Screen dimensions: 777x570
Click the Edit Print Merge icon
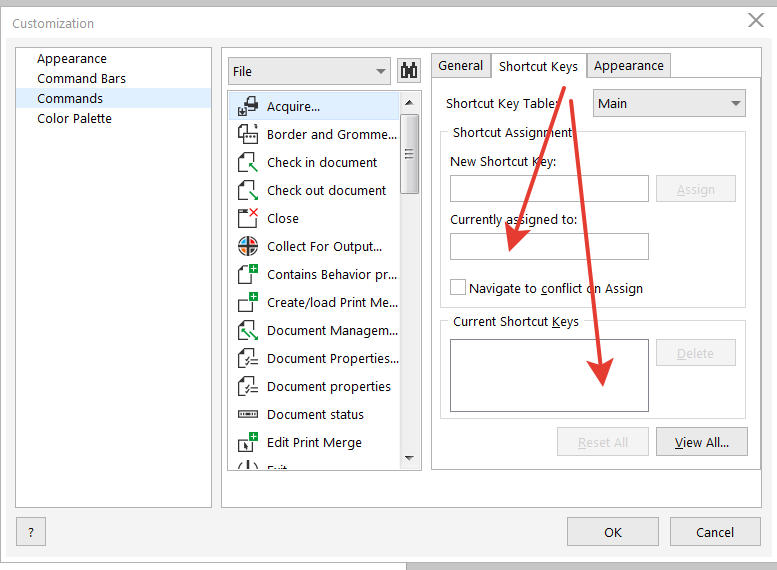[248, 442]
